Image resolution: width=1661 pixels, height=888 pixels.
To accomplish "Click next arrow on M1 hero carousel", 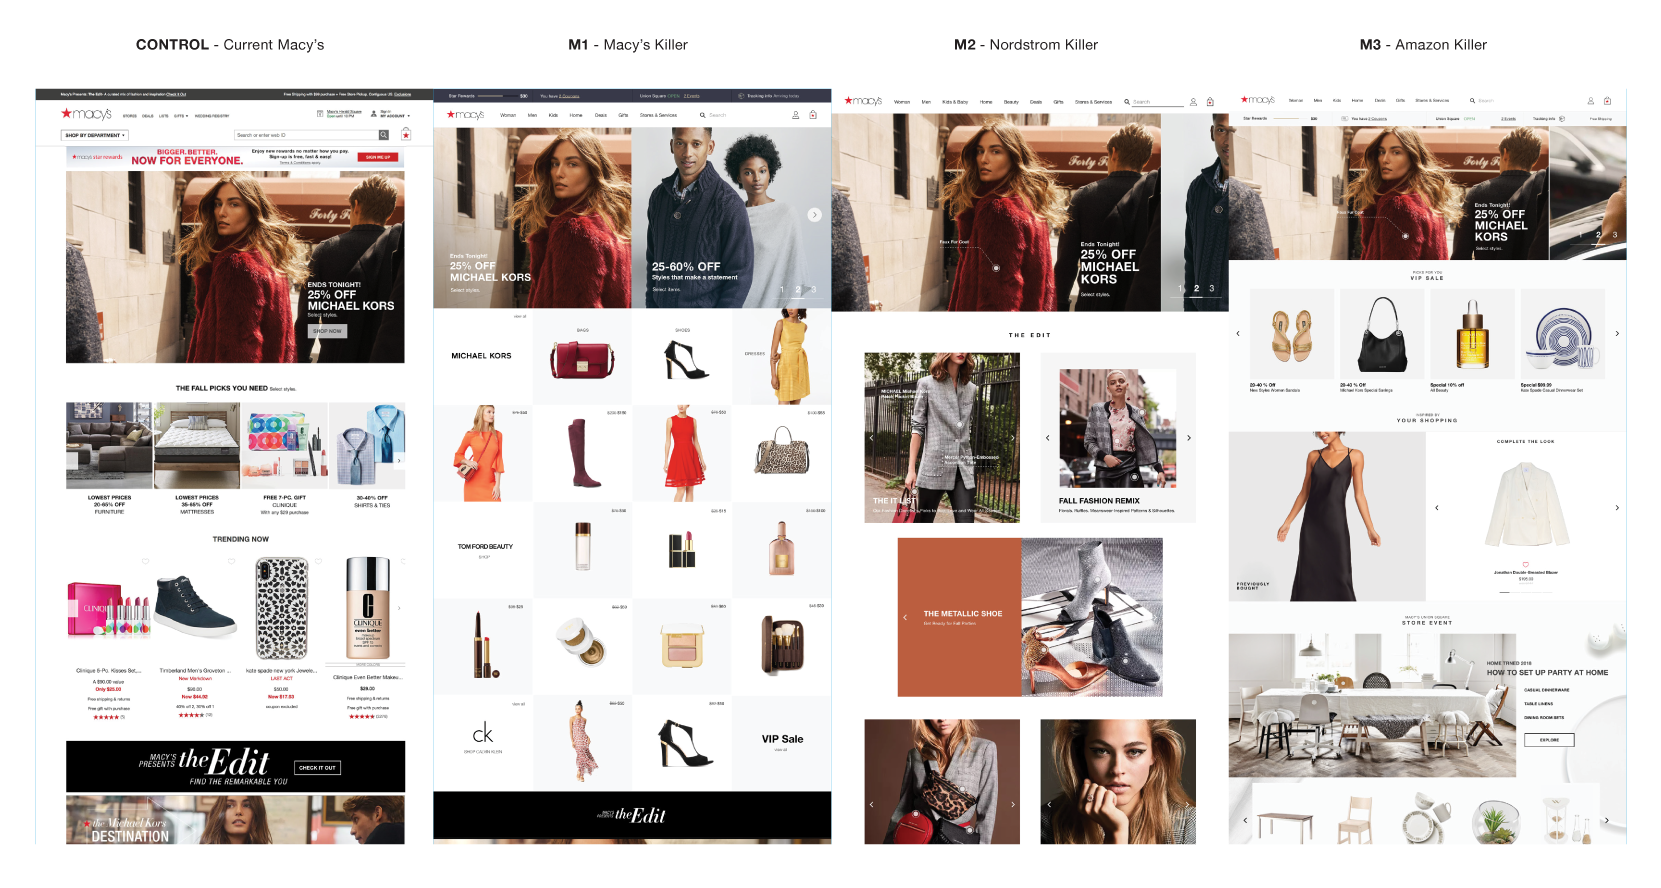I will pyautogui.click(x=814, y=215).
